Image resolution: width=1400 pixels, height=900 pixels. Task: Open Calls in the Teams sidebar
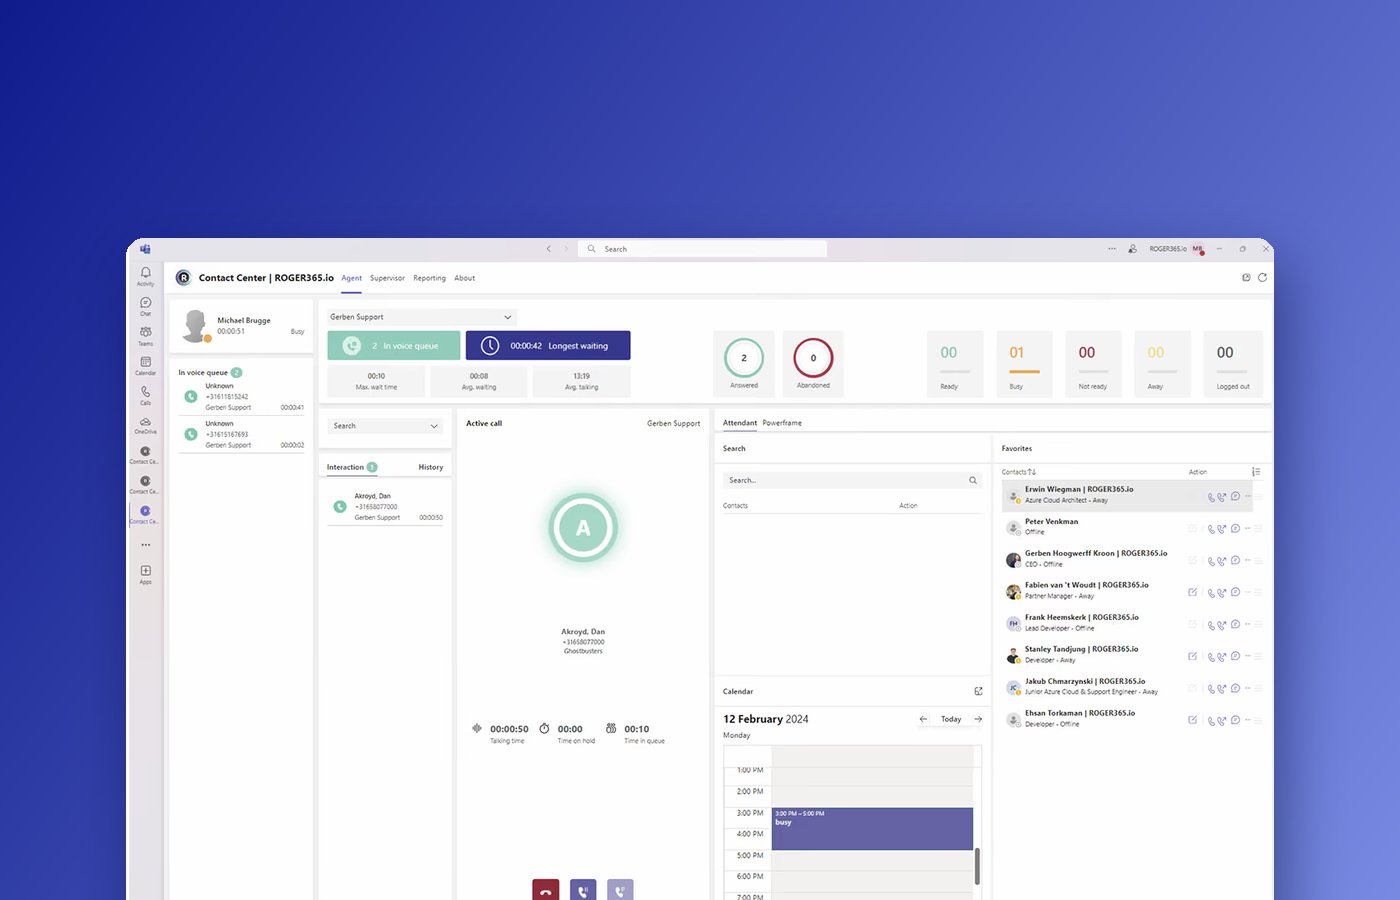145,395
